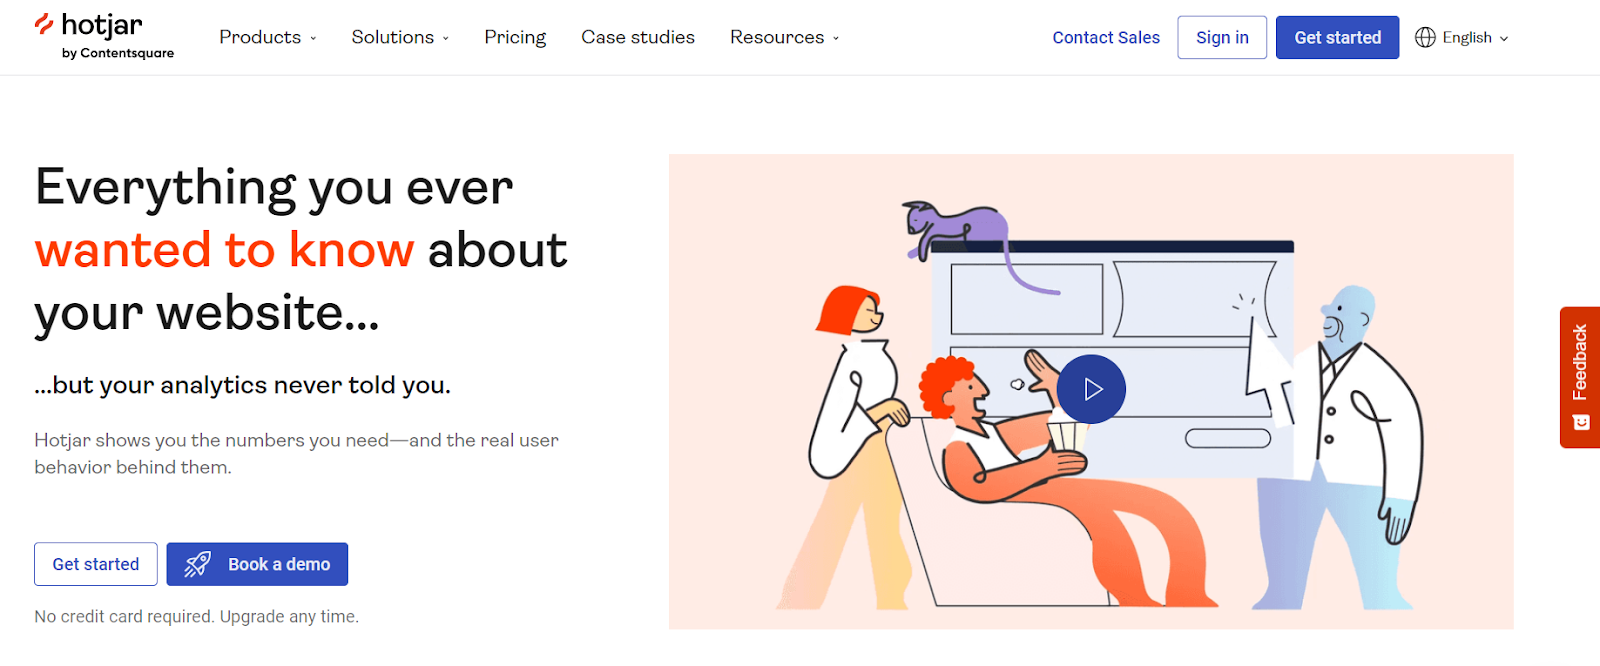
Task: Expand the Solutions dropdown arrow
Action: [x=446, y=38]
